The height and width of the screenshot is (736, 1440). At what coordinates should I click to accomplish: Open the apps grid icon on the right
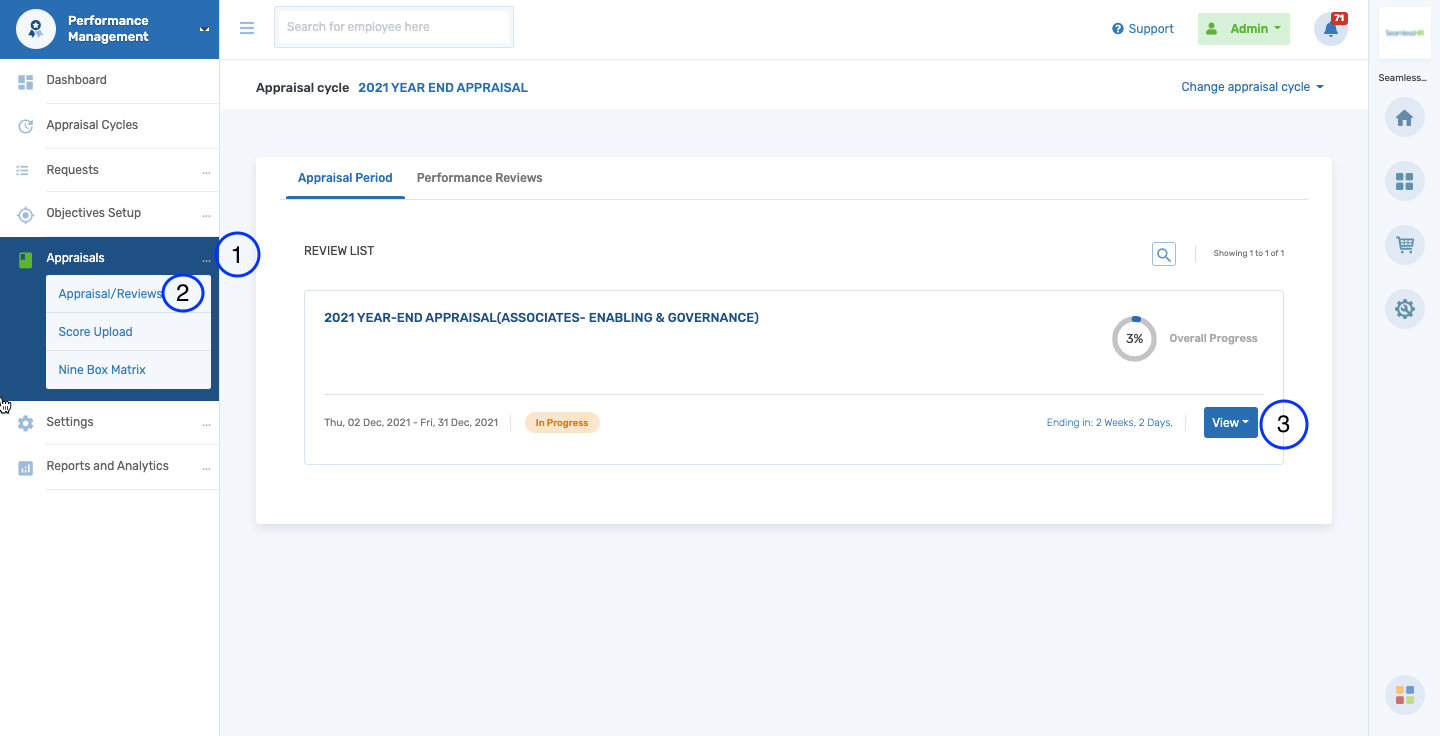[x=1404, y=181]
